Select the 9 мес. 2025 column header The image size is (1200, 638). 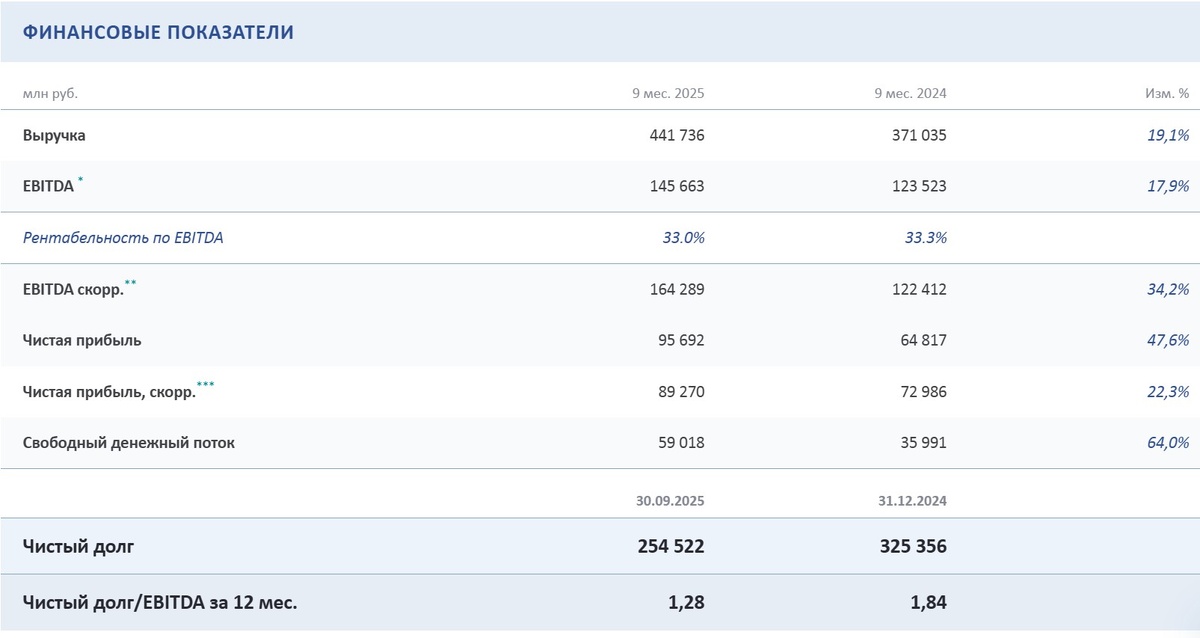668,94
